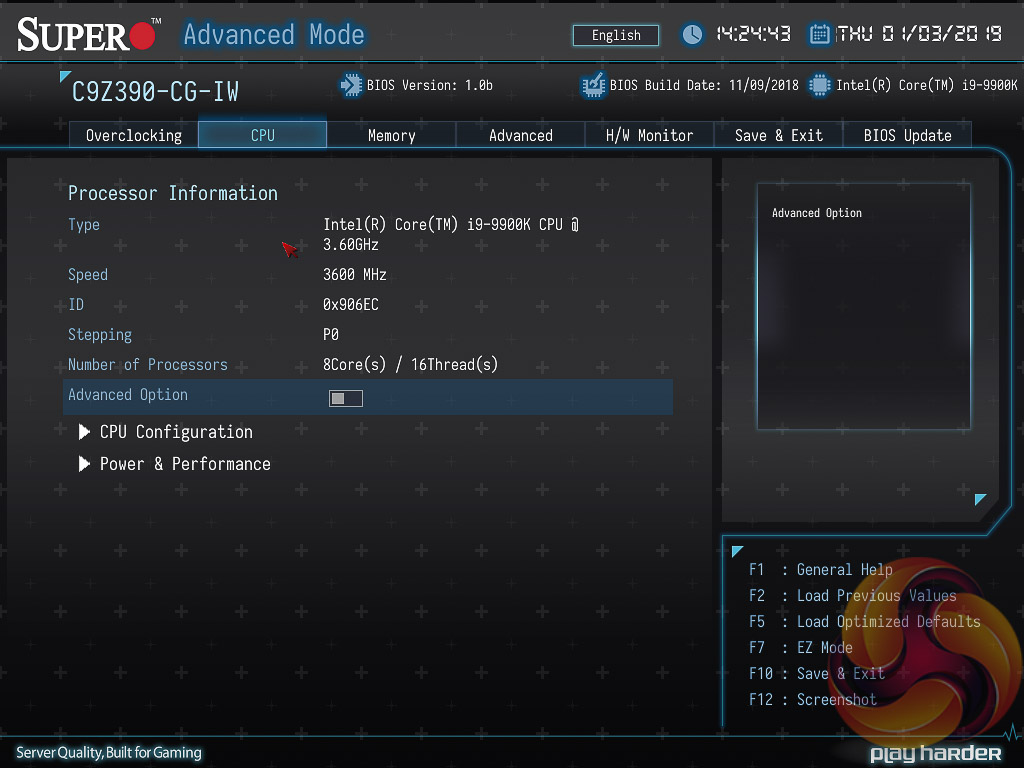Open the Memory tab
The width and height of the screenshot is (1024, 768).
coord(391,135)
